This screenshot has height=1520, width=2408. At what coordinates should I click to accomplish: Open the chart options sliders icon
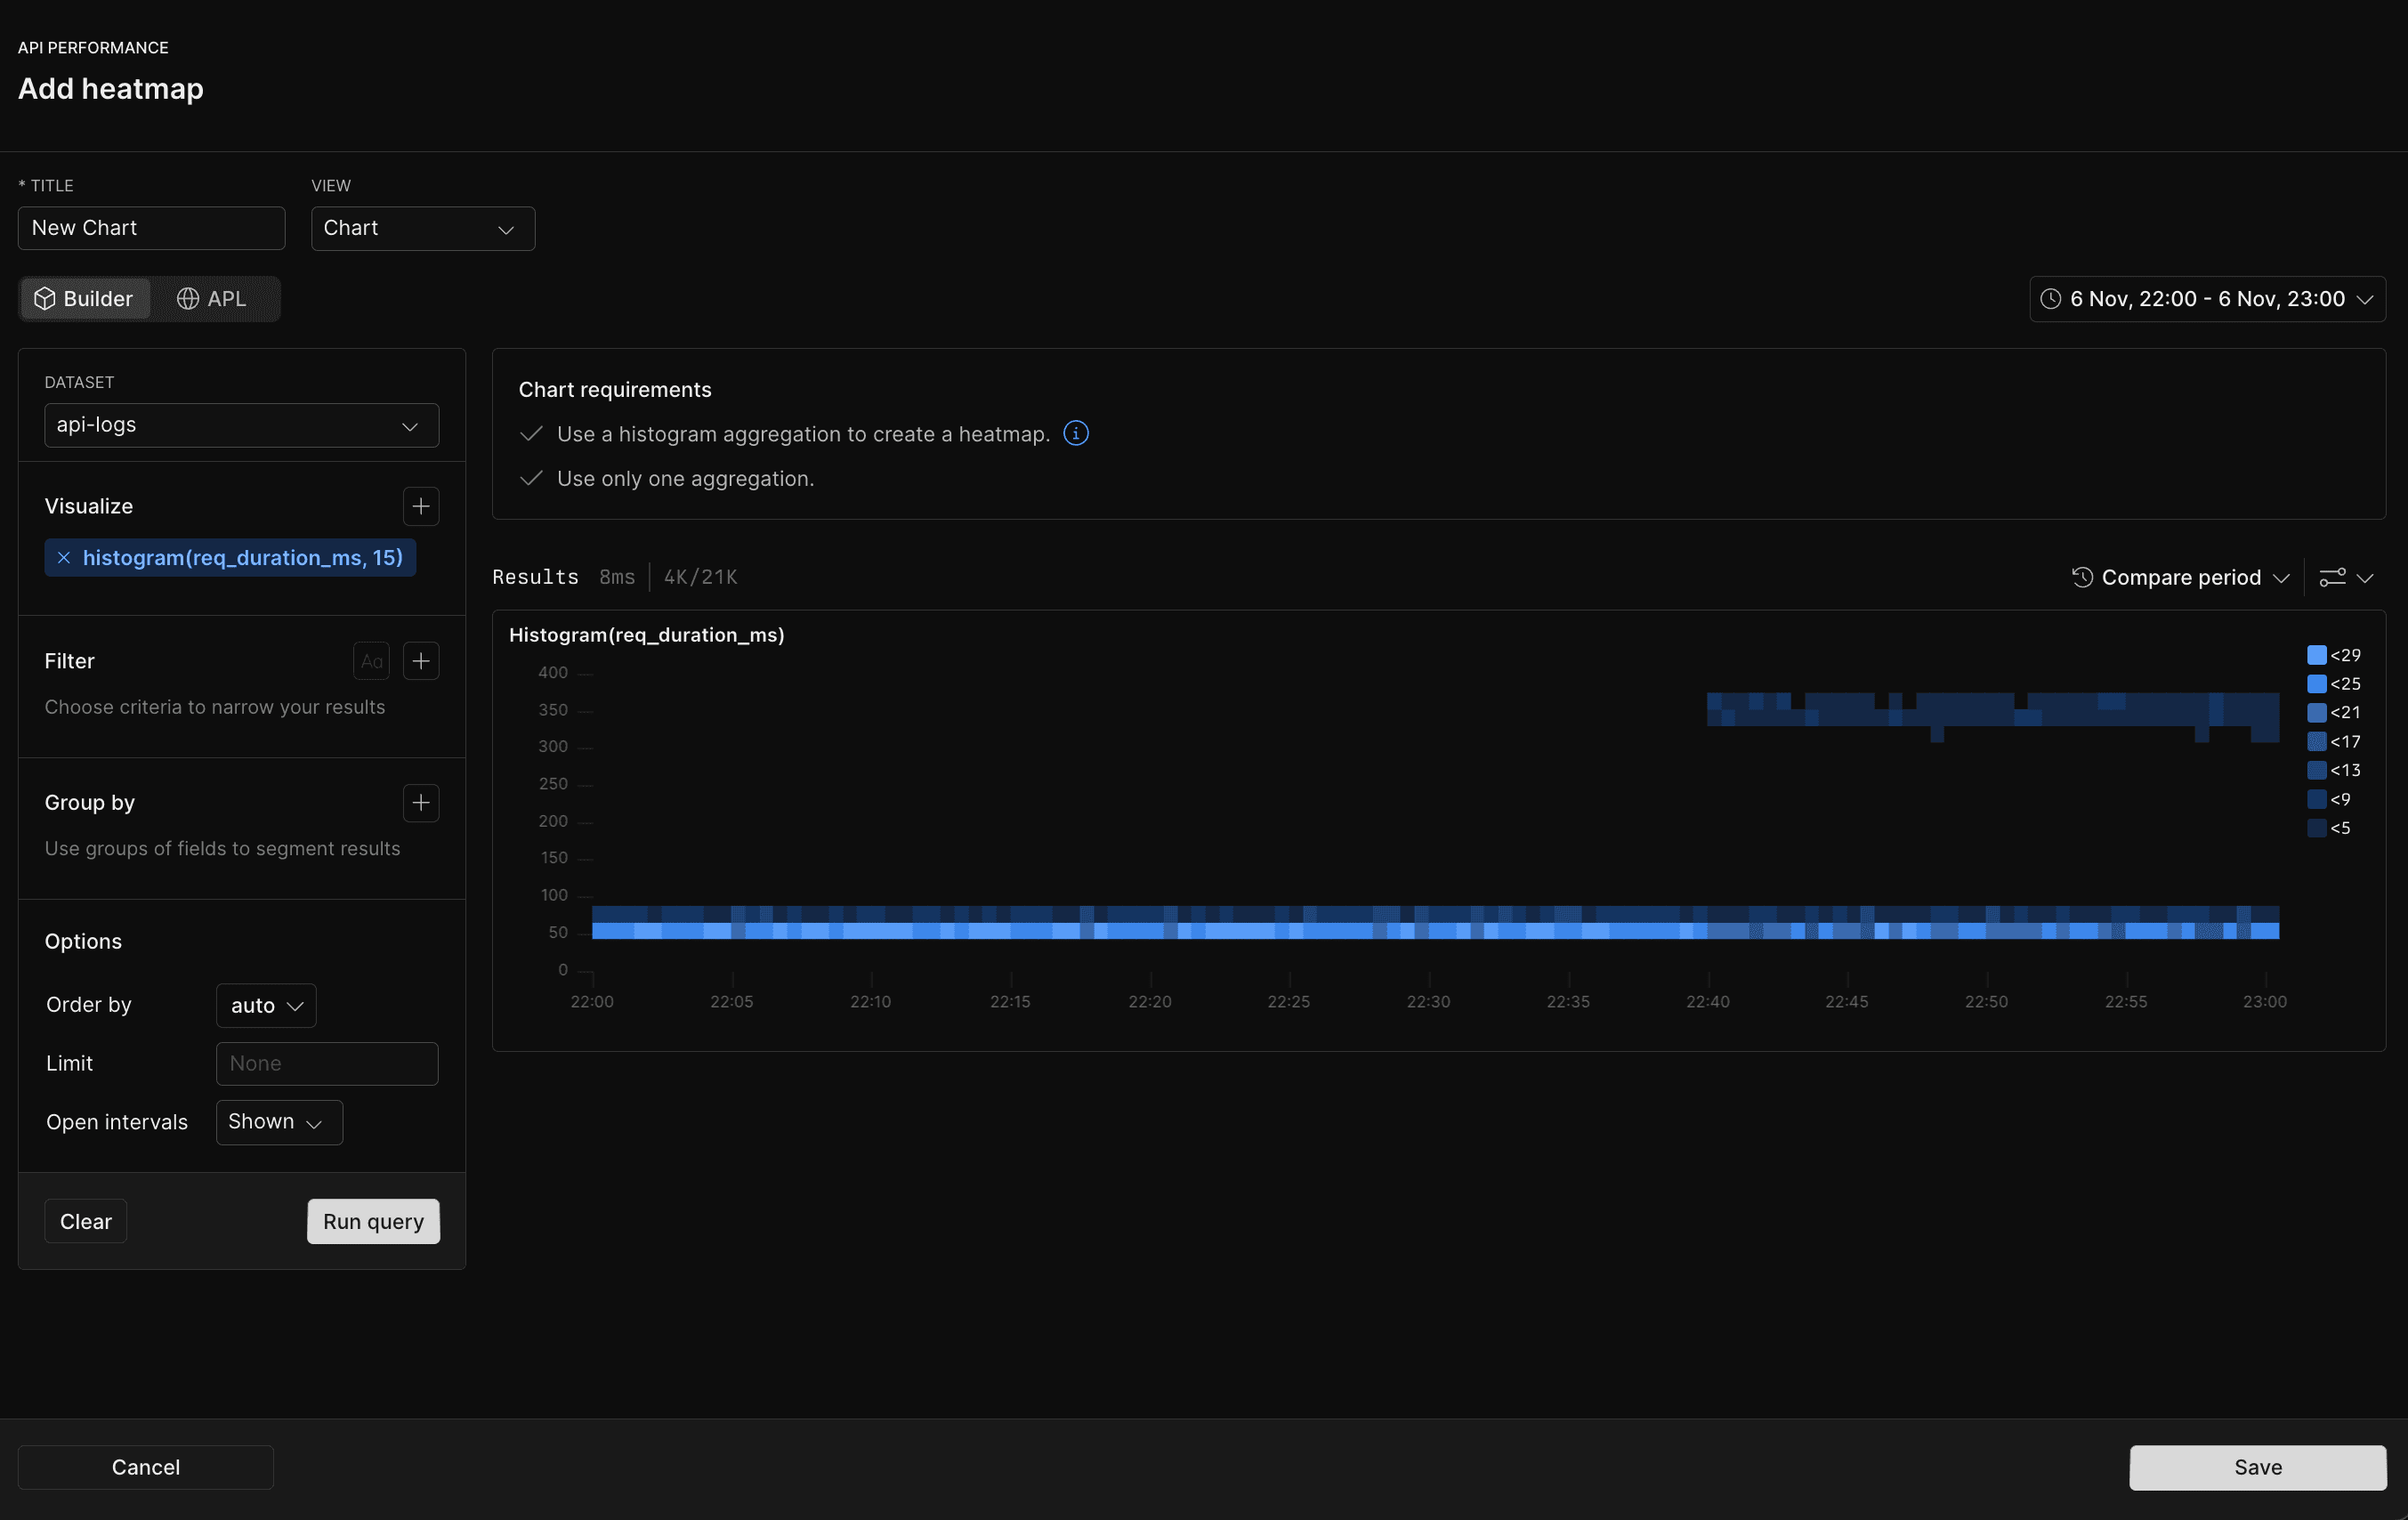[2332, 577]
